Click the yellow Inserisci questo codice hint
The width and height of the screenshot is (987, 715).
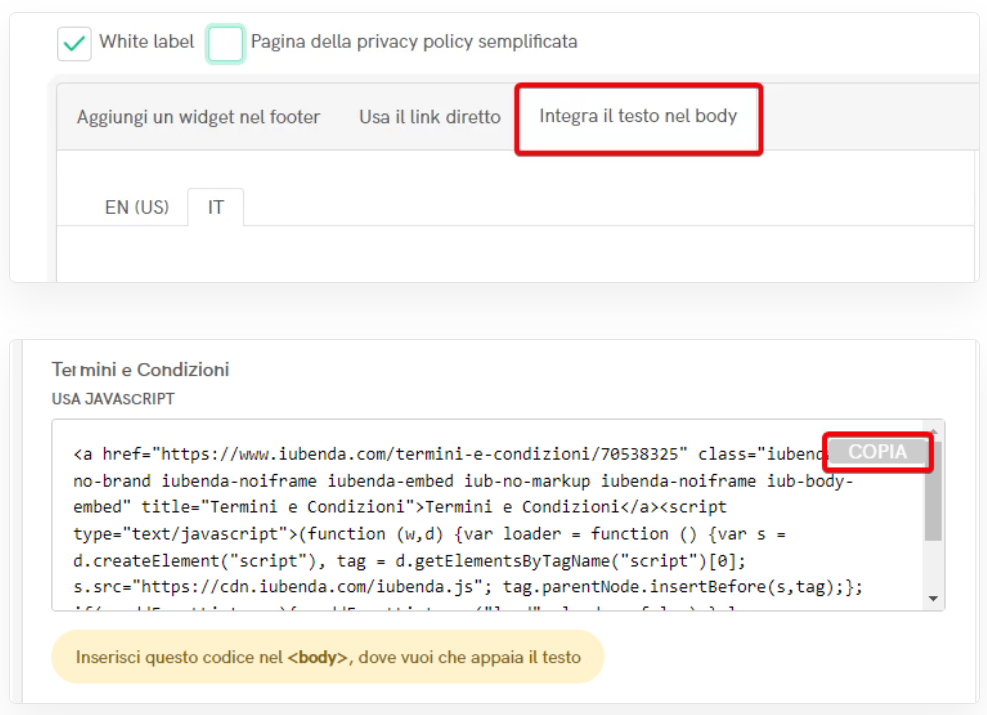328,657
